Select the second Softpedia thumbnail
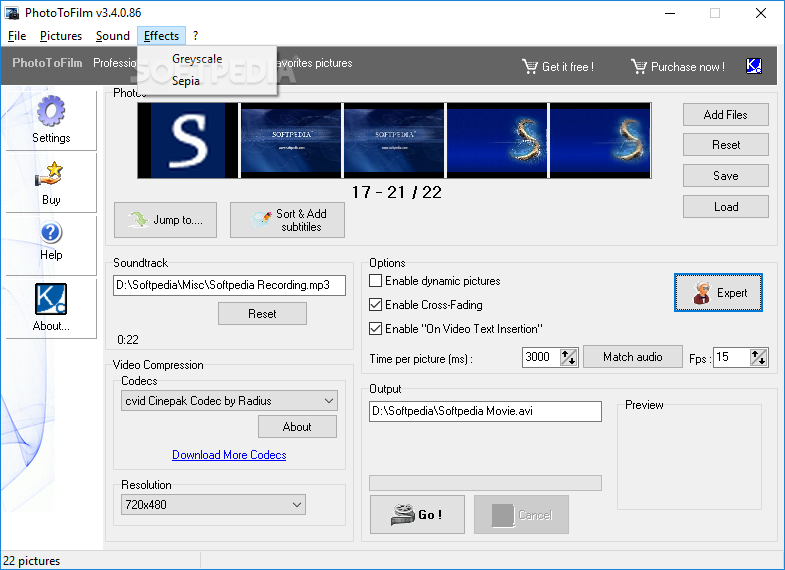Screen dimensions: 785x570 click(291, 141)
